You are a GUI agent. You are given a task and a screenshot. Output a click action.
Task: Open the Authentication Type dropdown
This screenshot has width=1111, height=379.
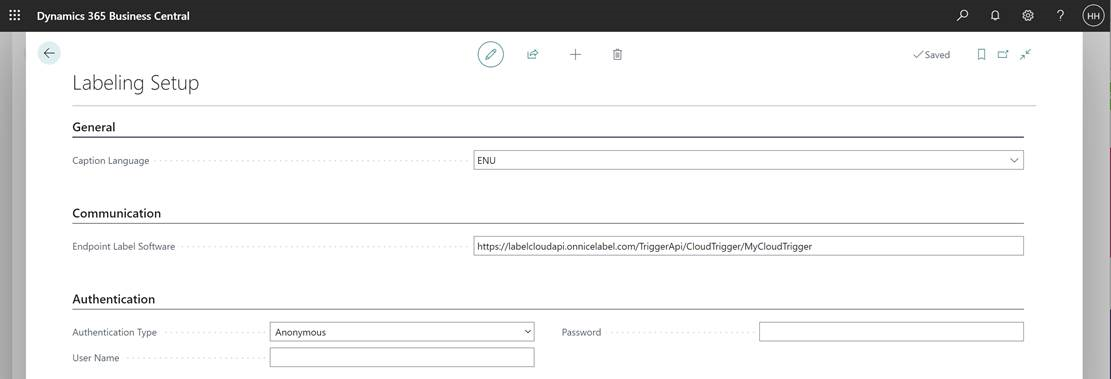(x=402, y=332)
